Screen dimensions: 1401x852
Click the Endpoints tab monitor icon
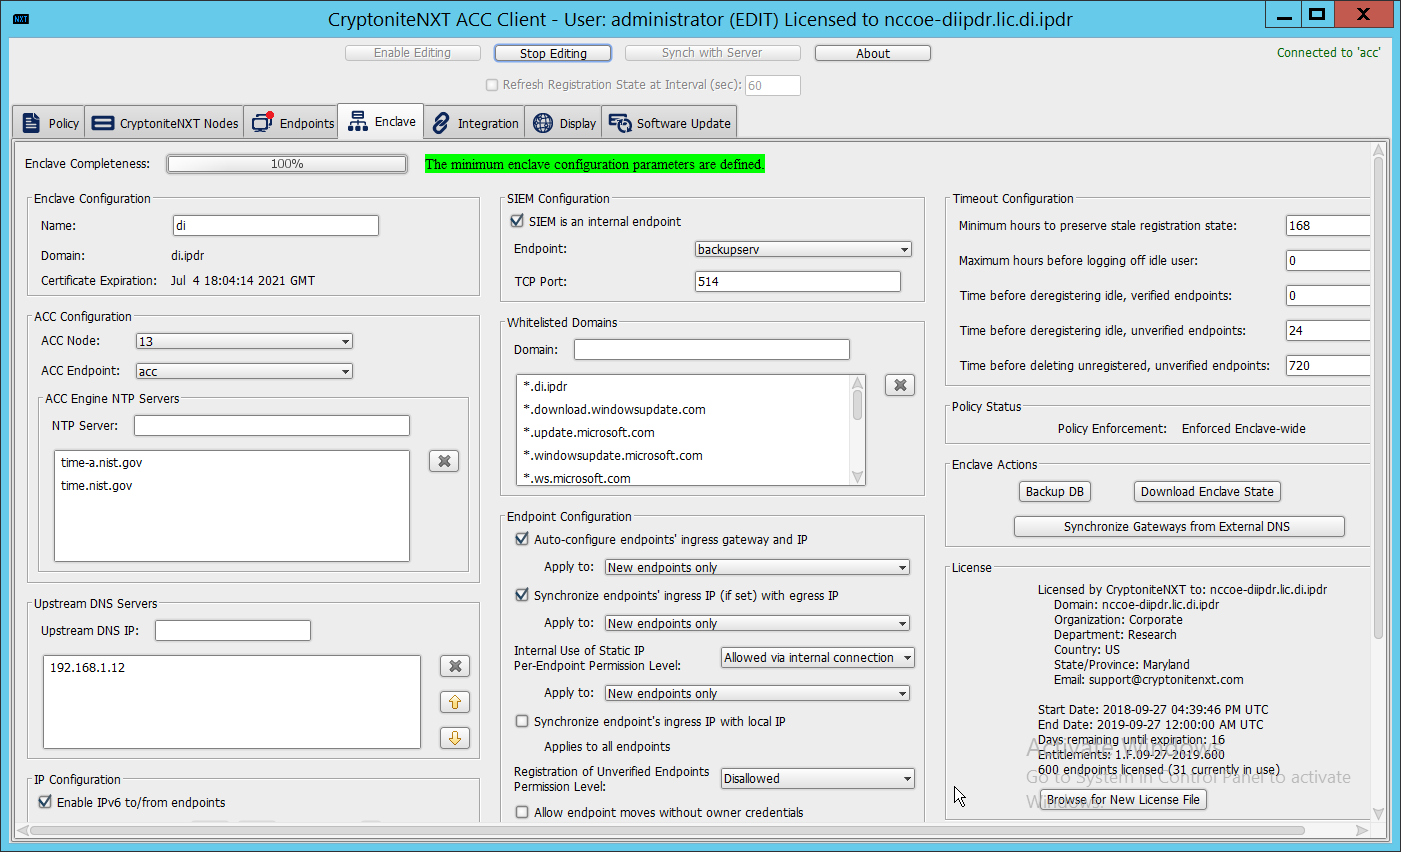click(263, 122)
